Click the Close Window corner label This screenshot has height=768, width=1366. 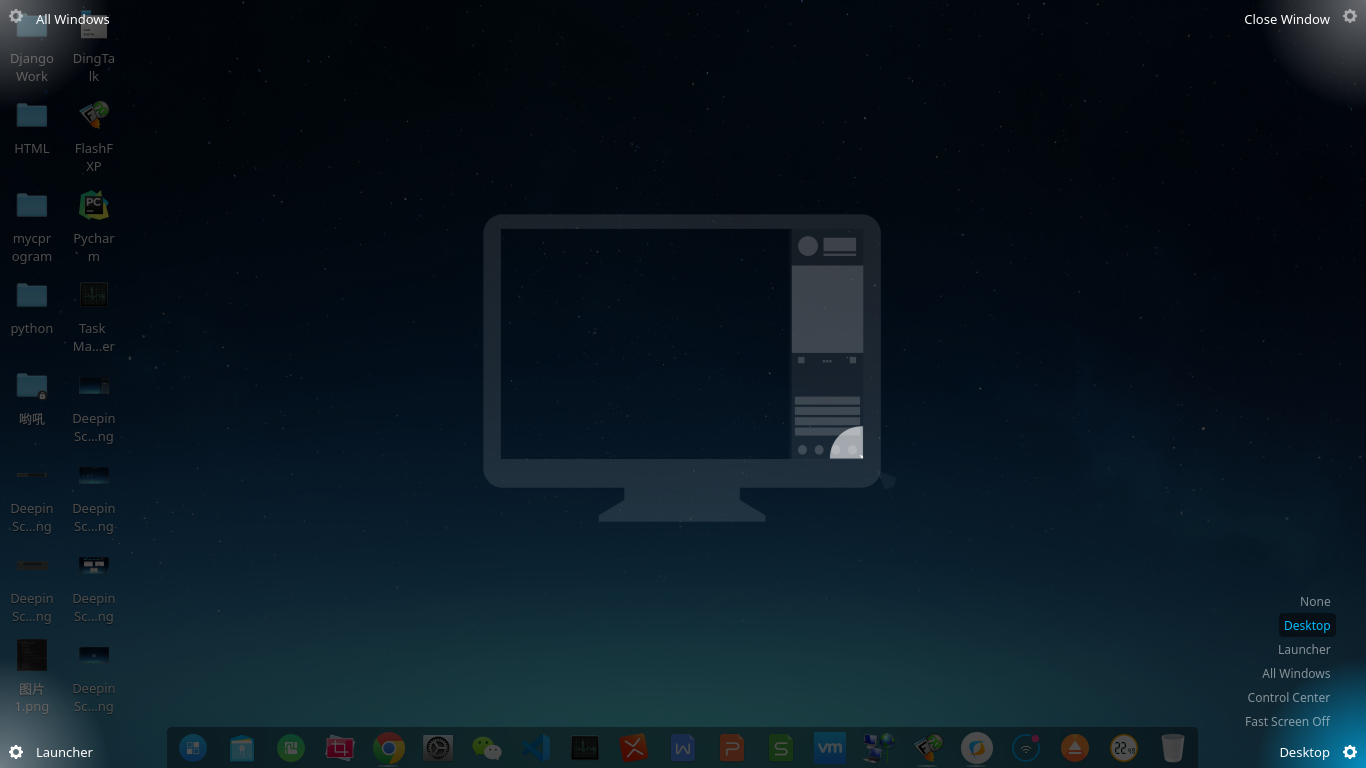point(1287,19)
